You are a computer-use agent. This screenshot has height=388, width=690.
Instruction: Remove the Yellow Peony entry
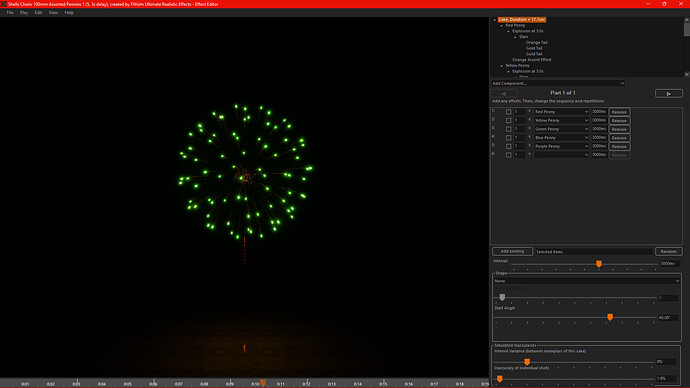pyautogui.click(x=619, y=121)
